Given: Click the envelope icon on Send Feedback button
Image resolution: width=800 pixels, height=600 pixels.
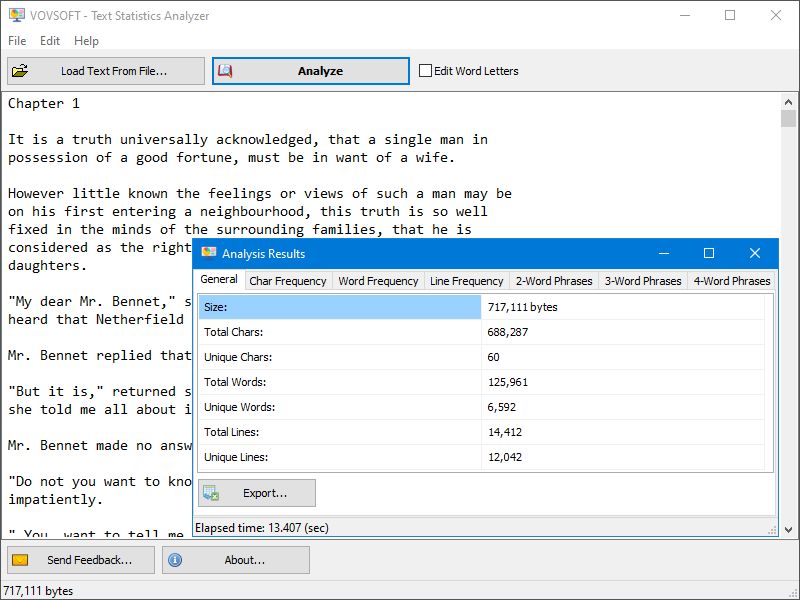Looking at the screenshot, I should pos(23,559).
